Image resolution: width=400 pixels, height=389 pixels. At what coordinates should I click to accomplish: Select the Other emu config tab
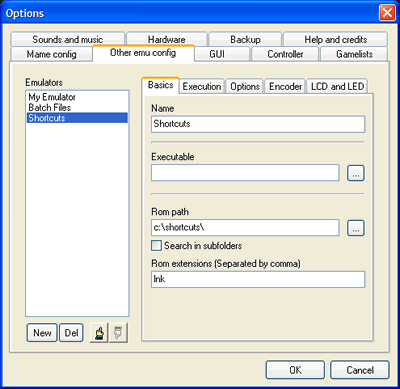pyautogui.click(x=143, y=53)
